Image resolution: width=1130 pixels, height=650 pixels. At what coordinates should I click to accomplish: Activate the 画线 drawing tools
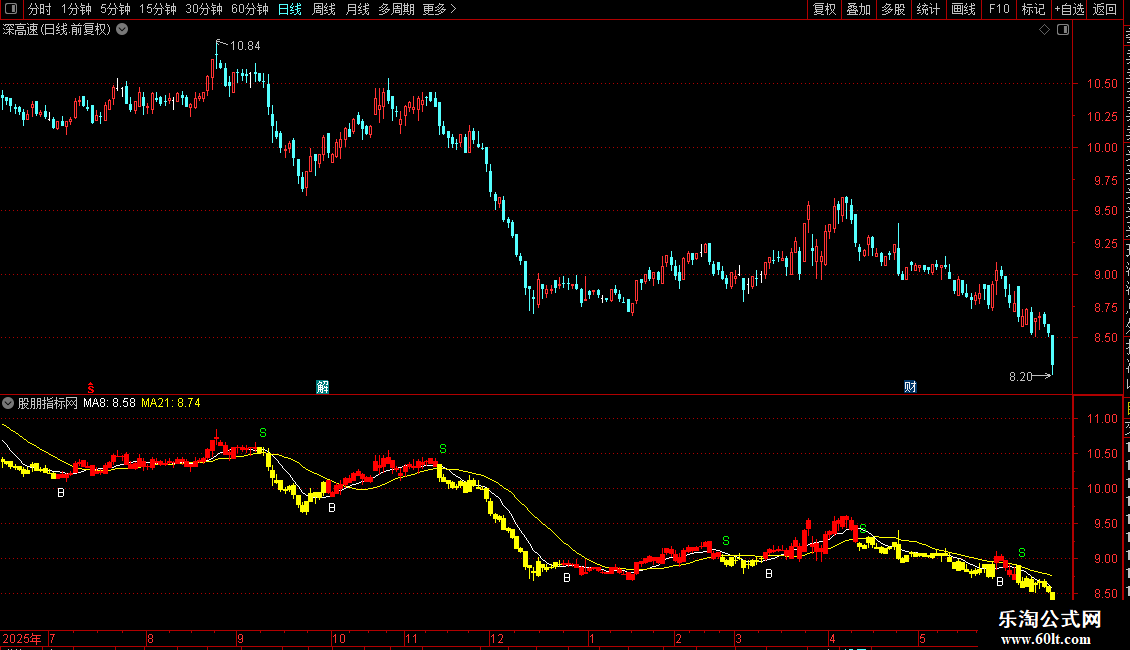tap(963, 9)
